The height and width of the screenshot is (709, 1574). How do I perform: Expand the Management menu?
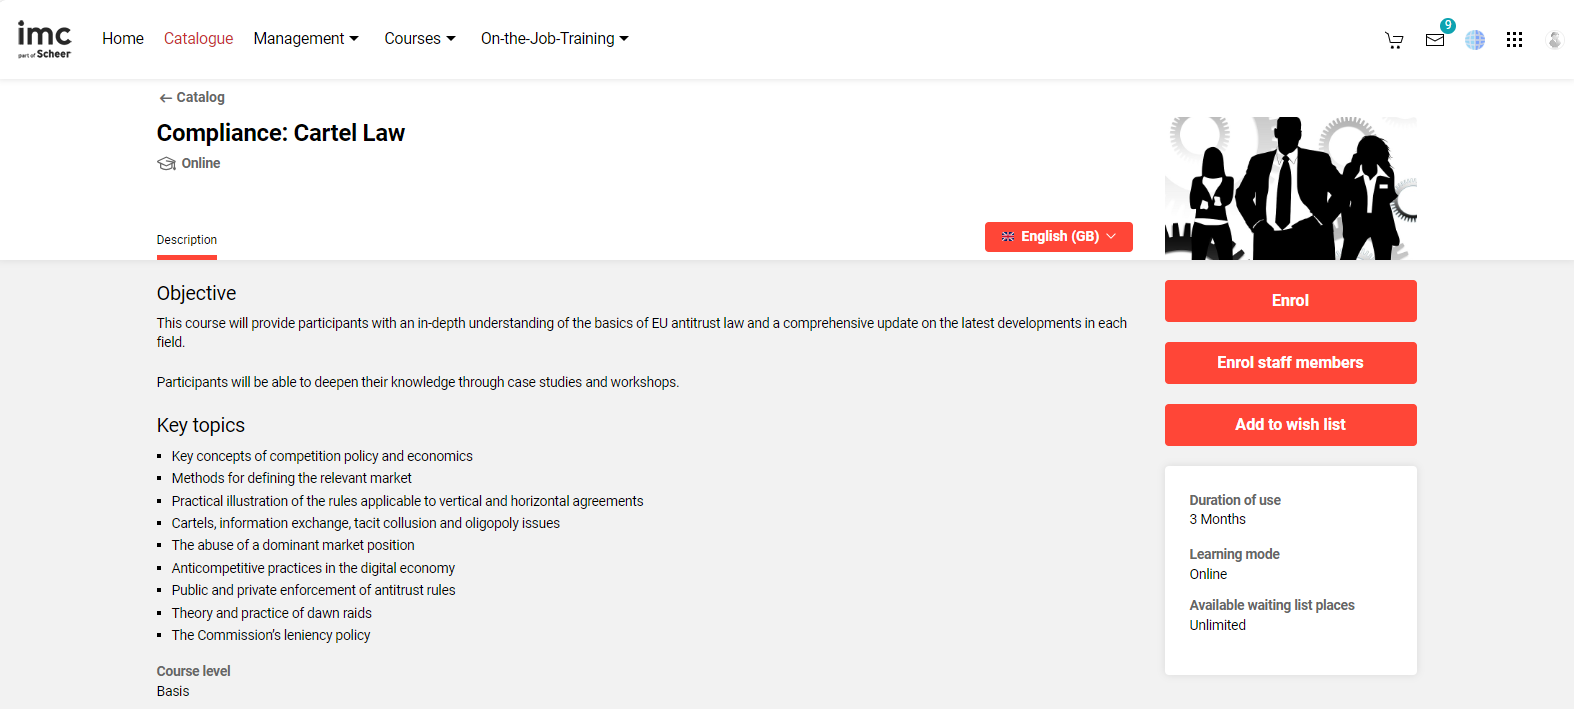tap(306, 39)
